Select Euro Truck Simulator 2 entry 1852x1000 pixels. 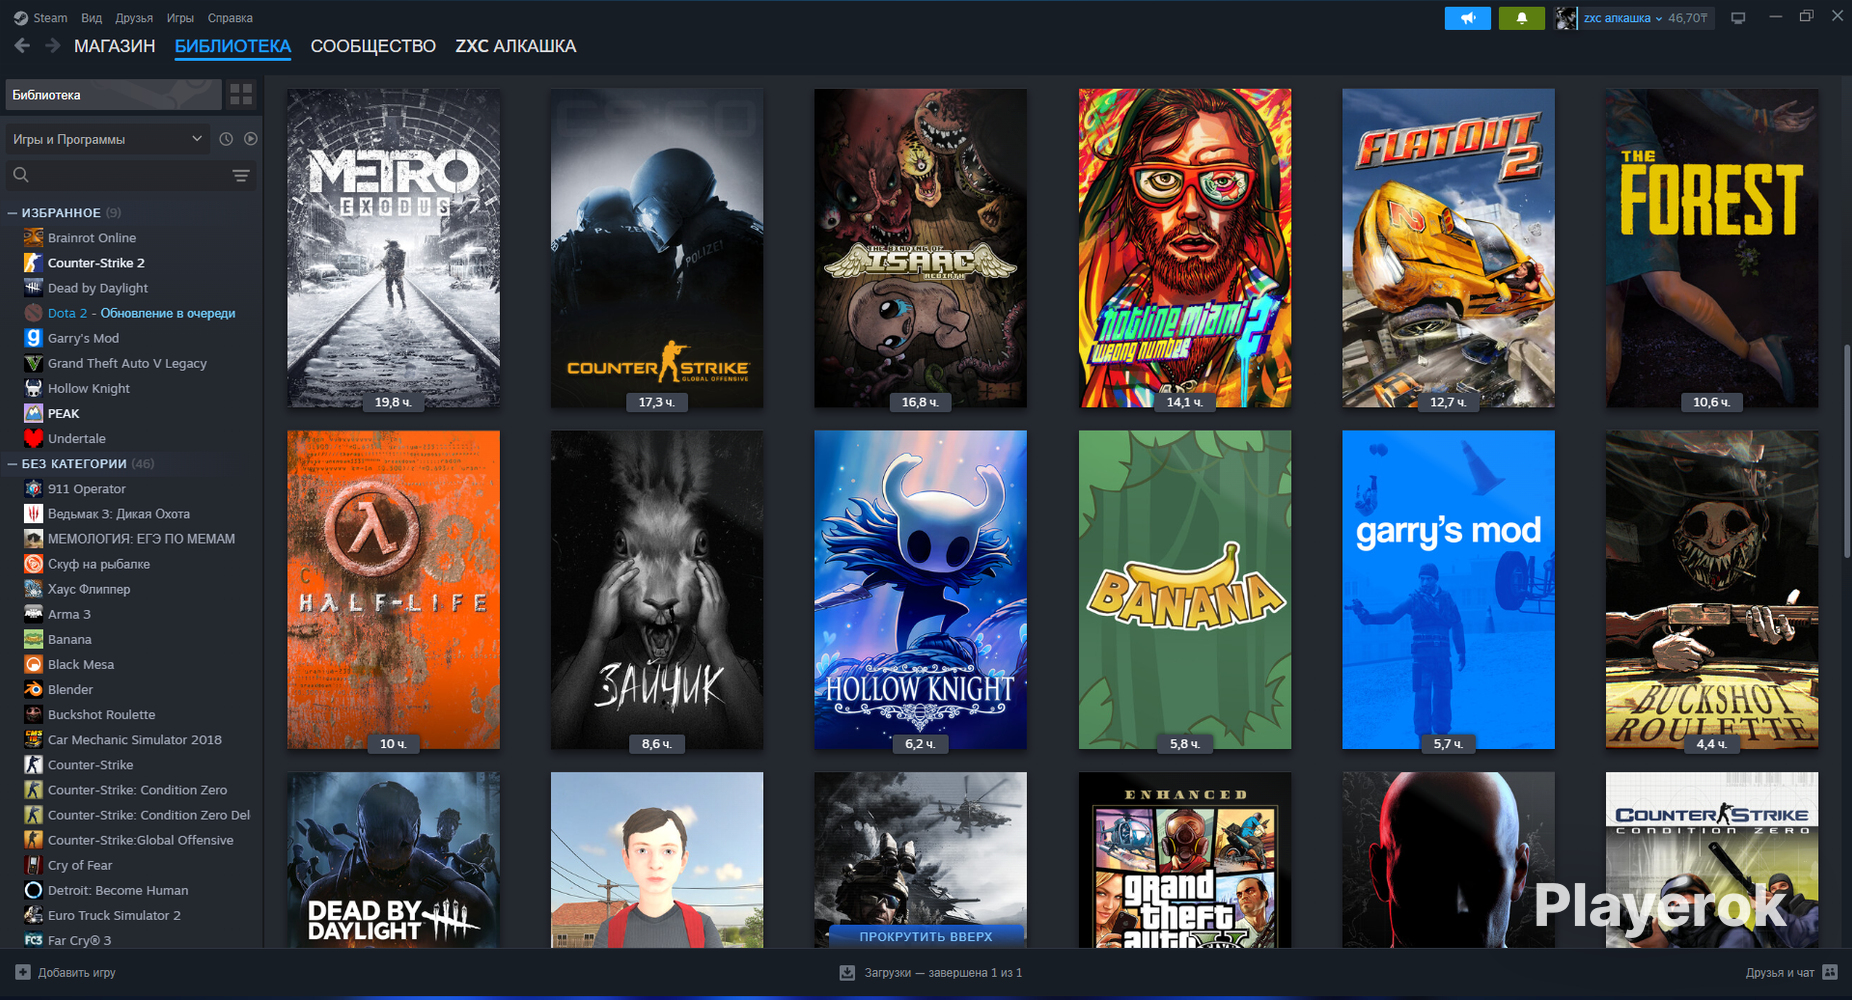(114, 915)
